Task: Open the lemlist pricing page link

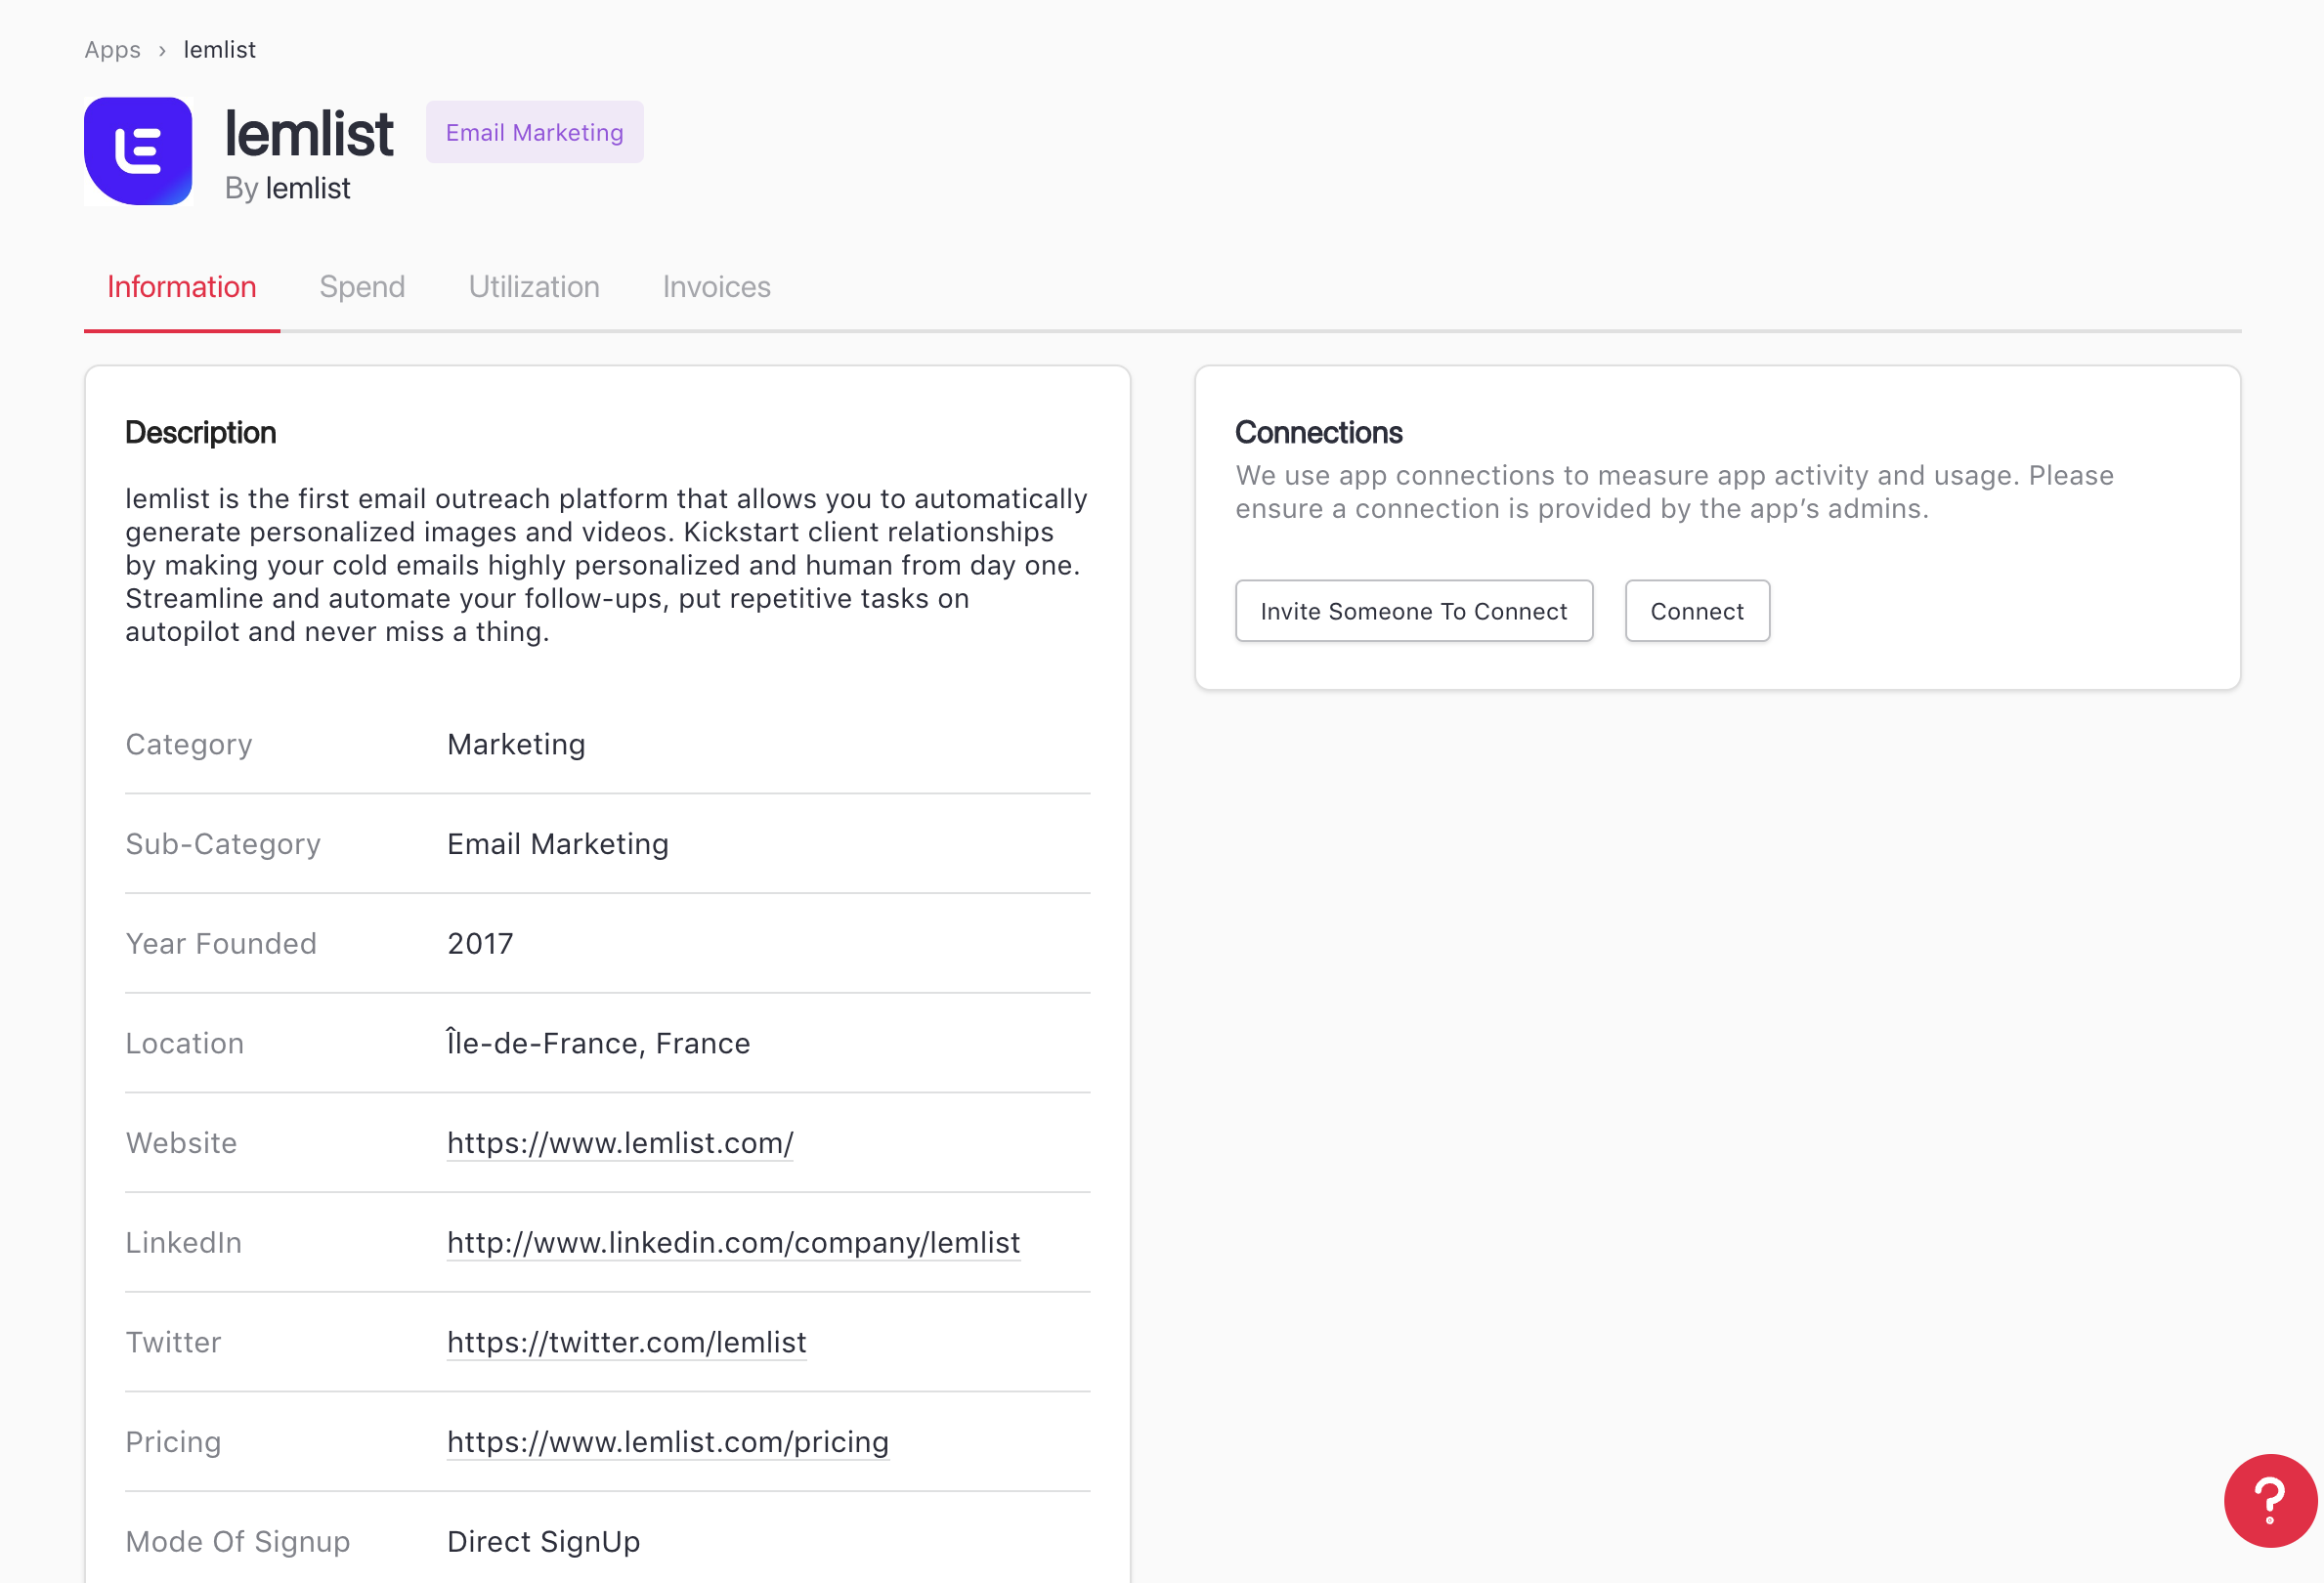Action: pos(667,1441)
